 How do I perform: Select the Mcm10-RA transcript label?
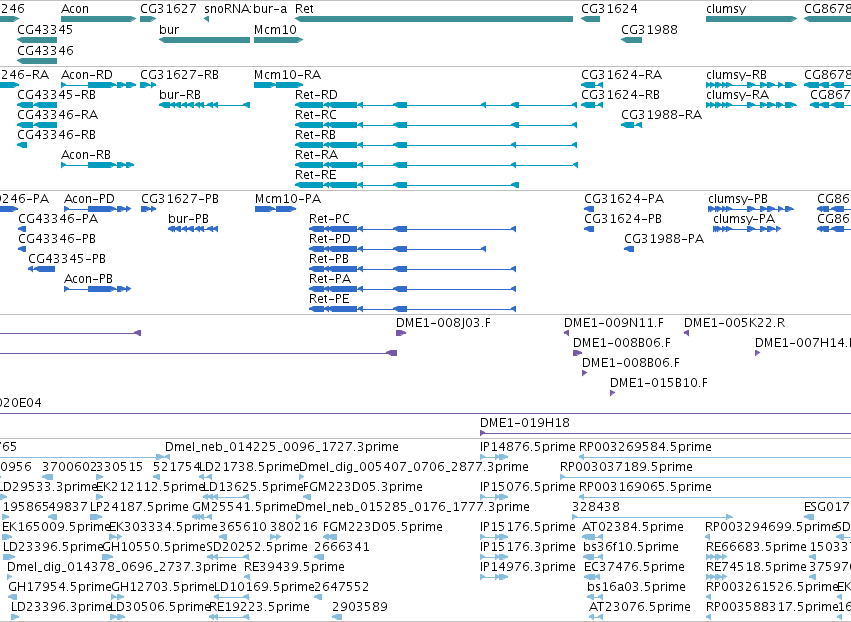[x=288, y=74]
